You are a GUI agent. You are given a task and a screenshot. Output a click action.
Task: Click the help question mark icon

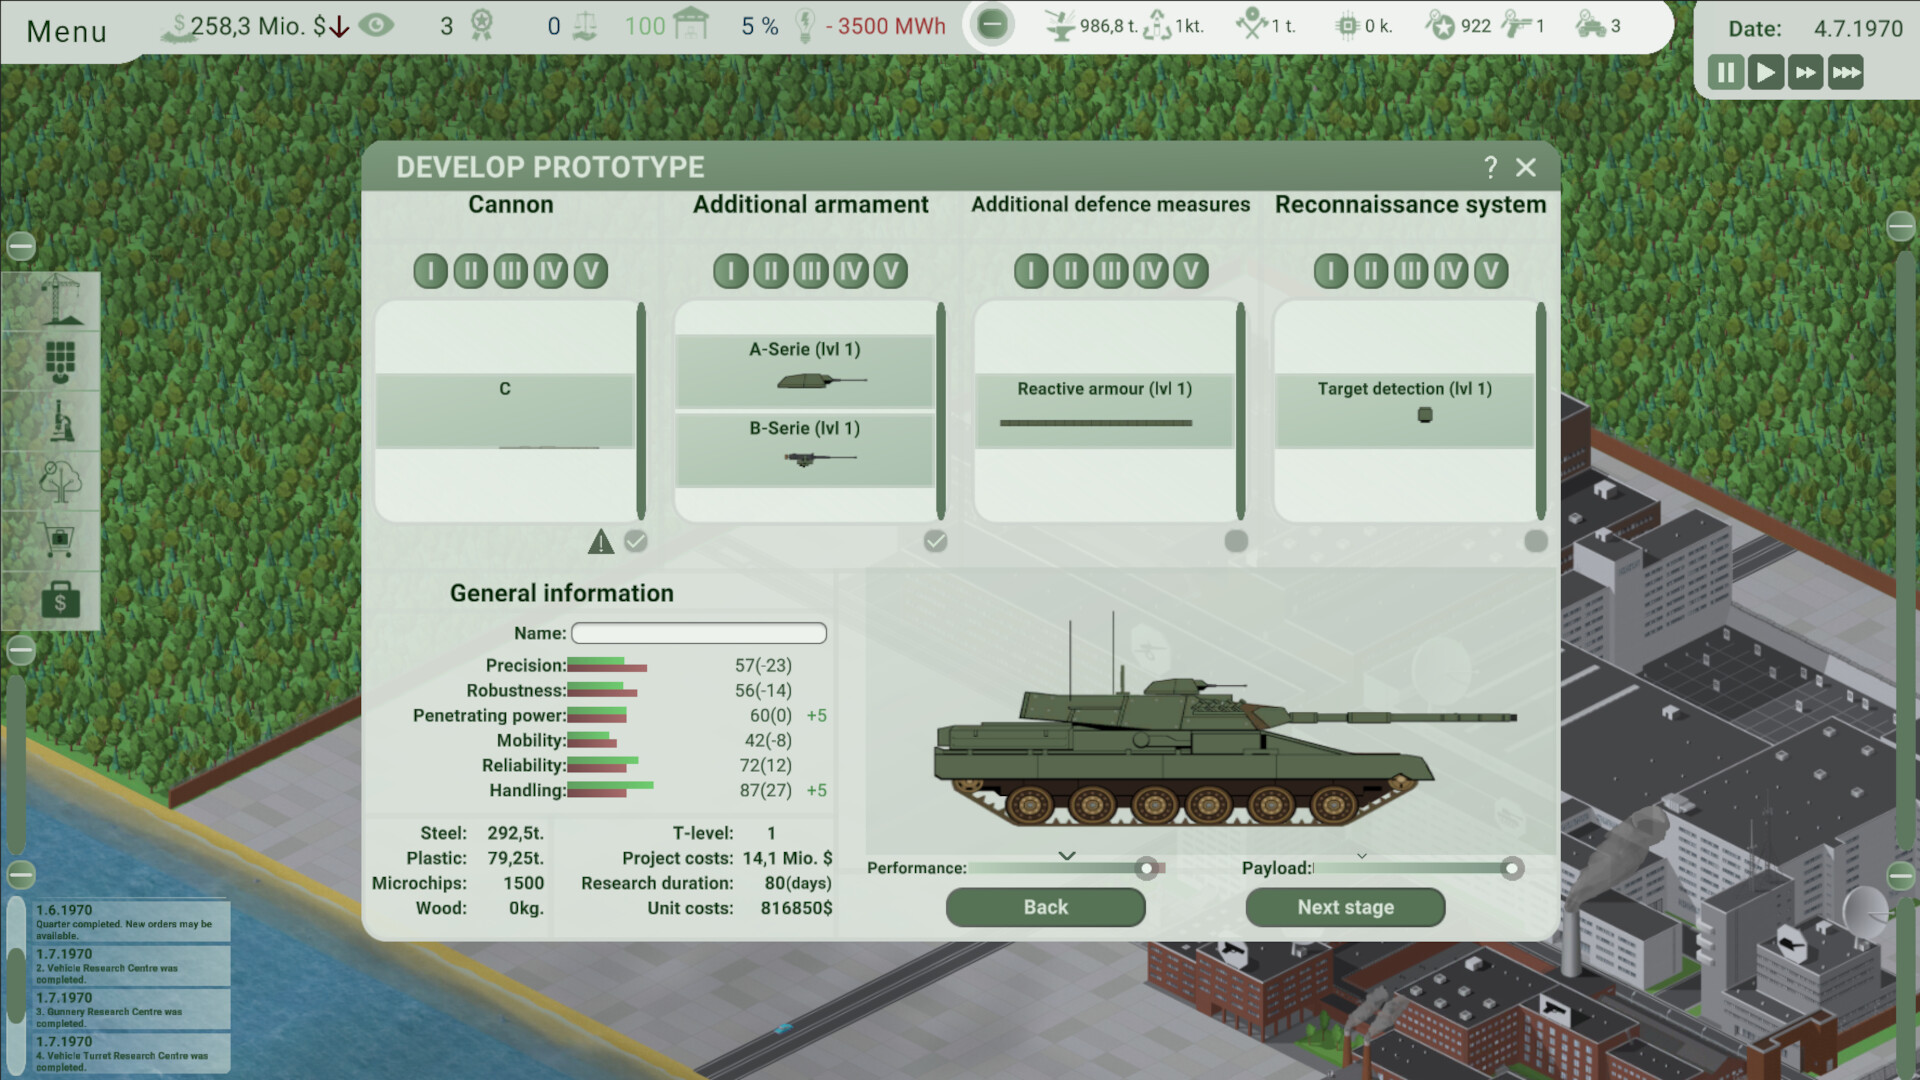coord(1490,167)
